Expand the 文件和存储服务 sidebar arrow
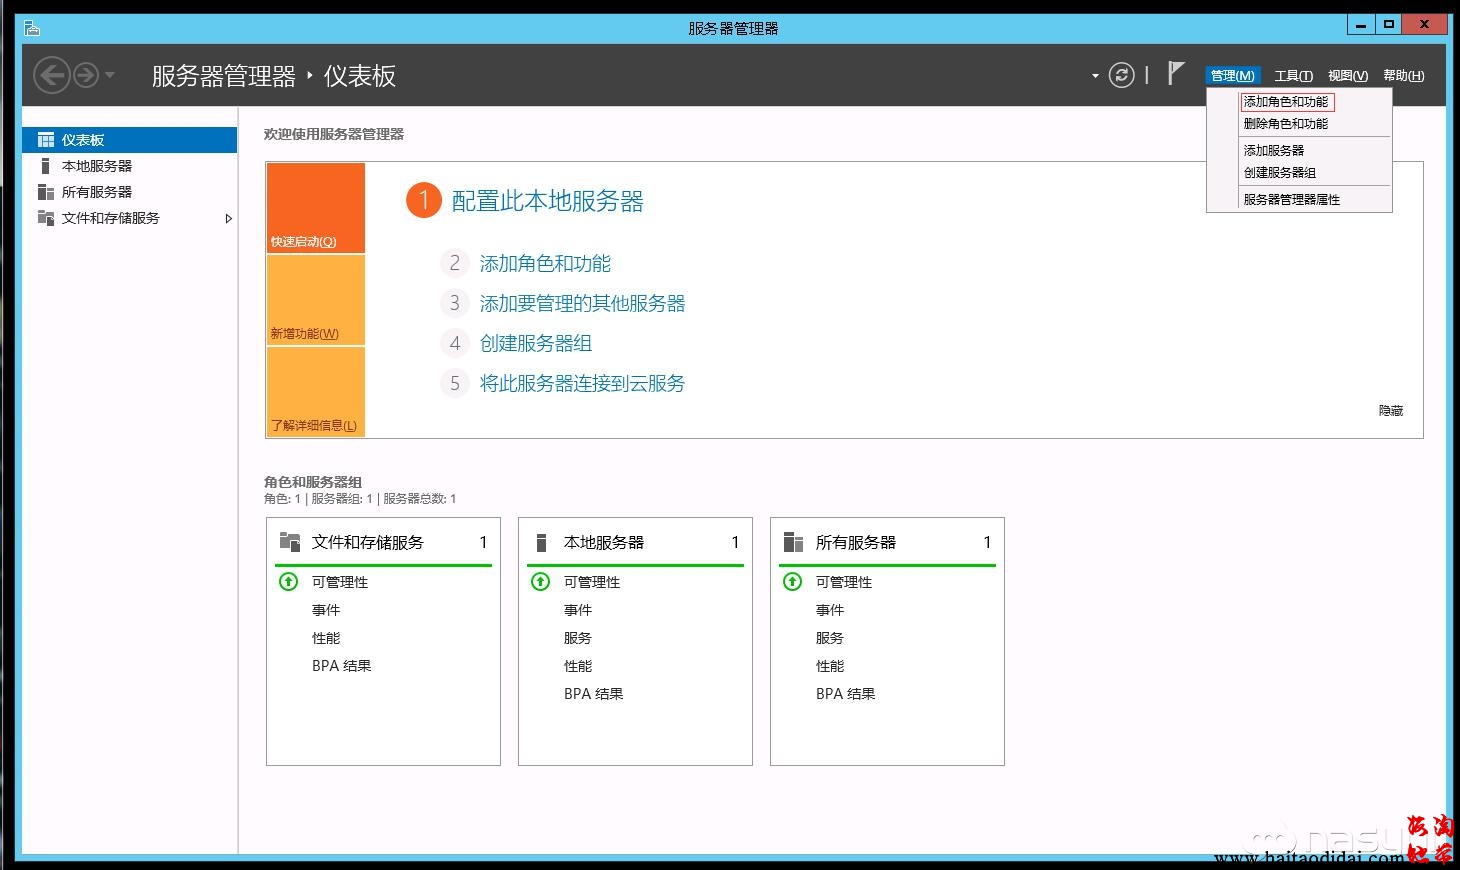Viewport: 1460px width, 870px height. pyautogui.click(x=228, y=218)
